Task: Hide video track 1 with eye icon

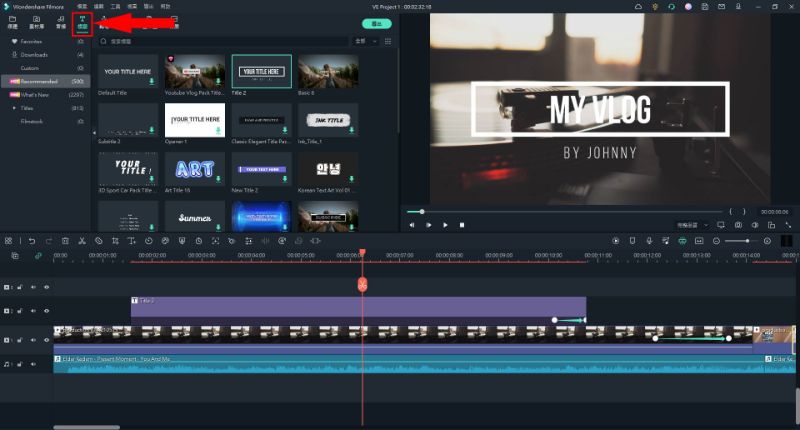Action: [x=46, y=340]
